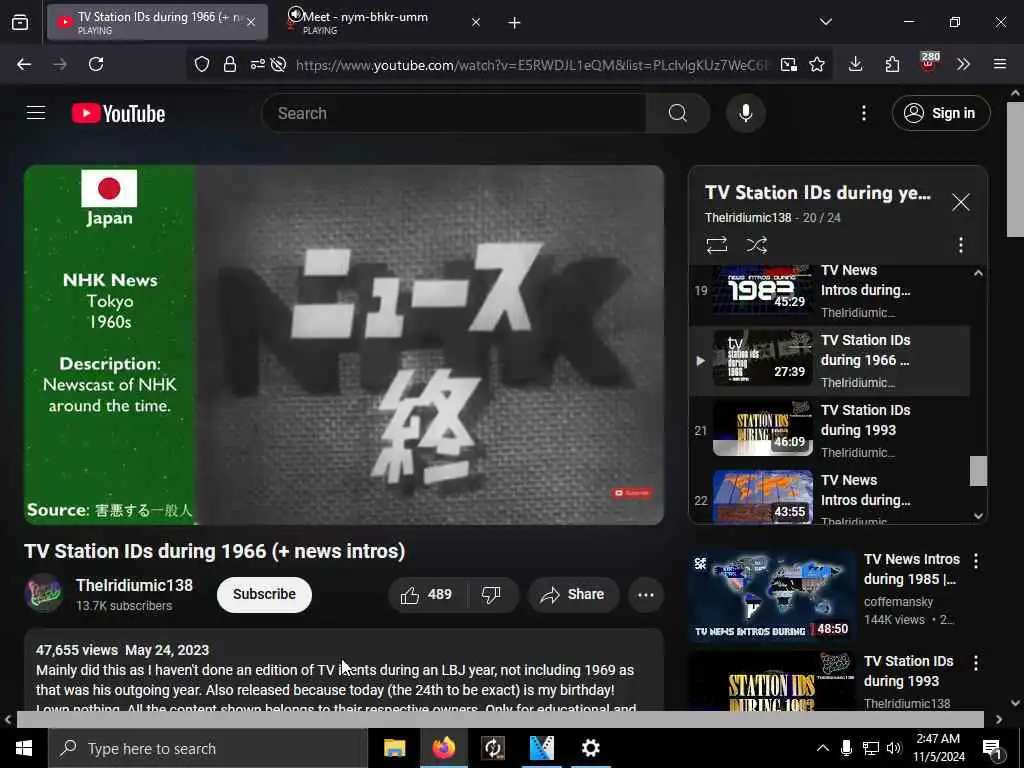Open Firefox downloads panel
This screenshot has height=768, width=1024.
(x=856, y=64)
